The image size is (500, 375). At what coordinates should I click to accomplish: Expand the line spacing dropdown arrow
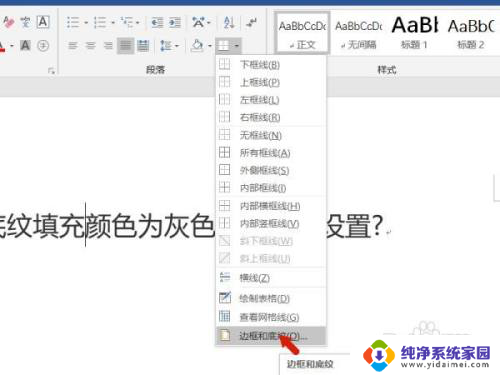[x=177, y=46]
